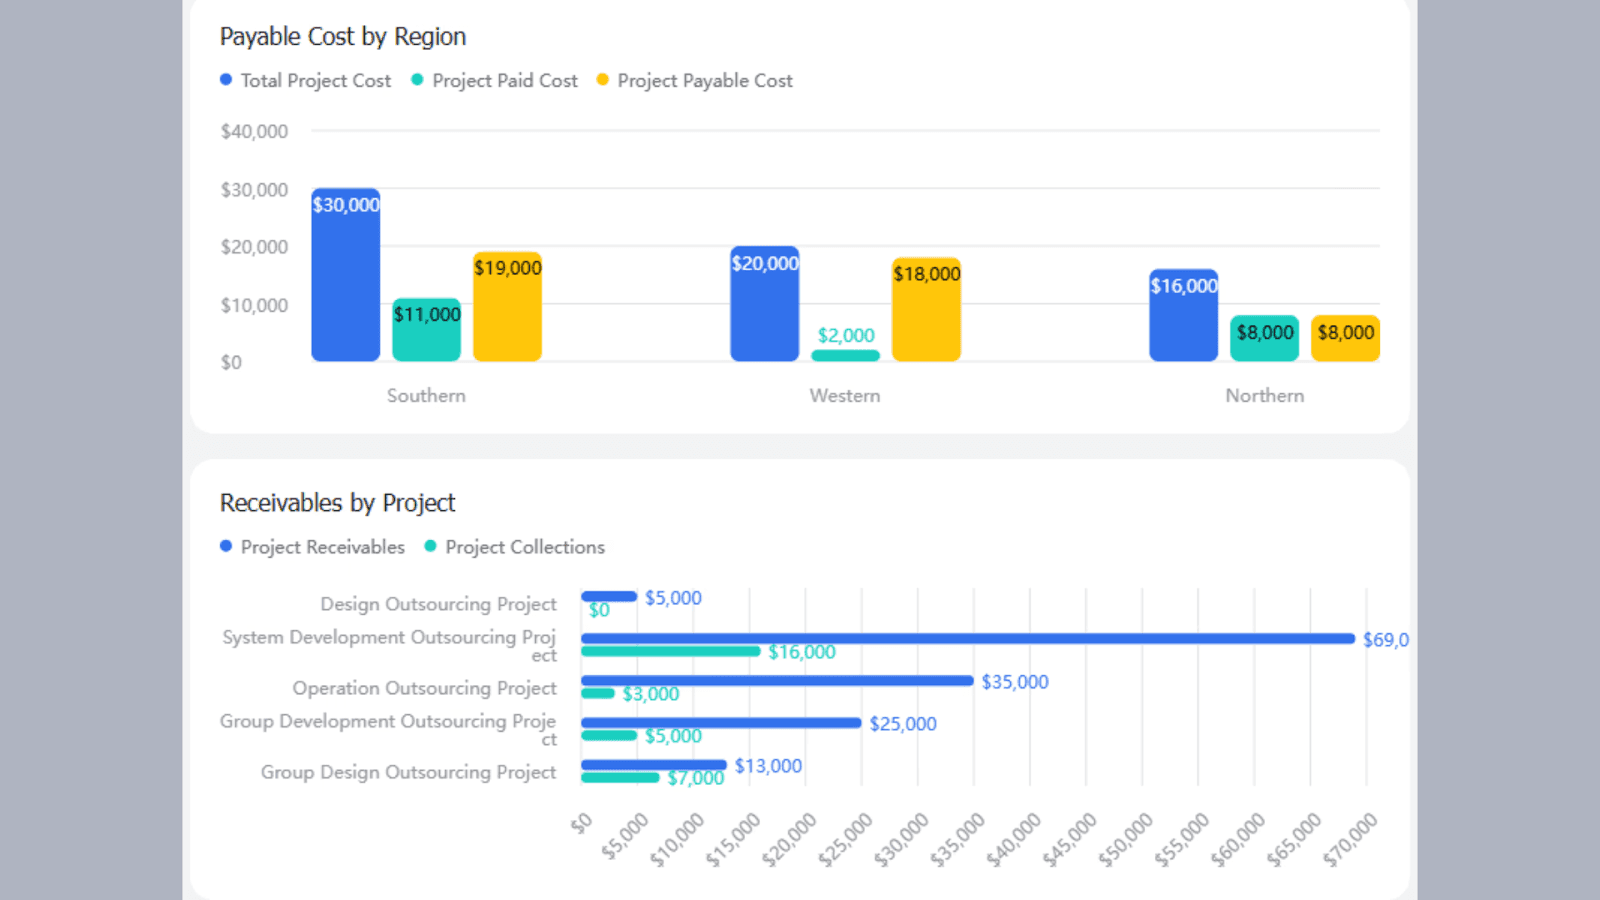Viewport: 1600px width, 900px height.
Task: Click the $35,000 x-axis tick label
Action: point(957,838)
